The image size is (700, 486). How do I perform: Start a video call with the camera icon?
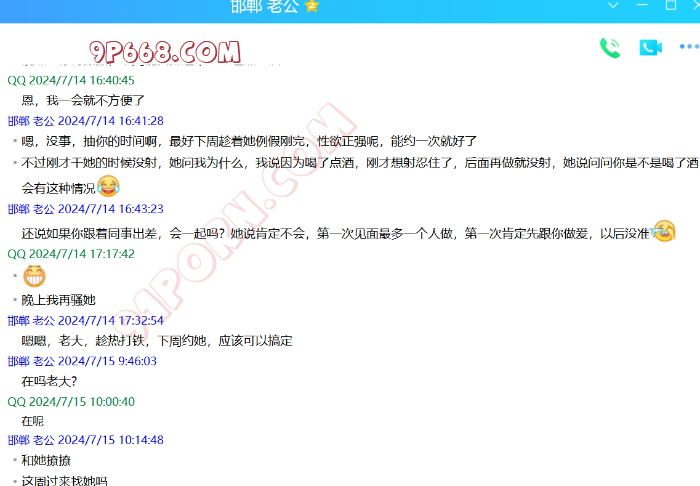tap(651, 47)
